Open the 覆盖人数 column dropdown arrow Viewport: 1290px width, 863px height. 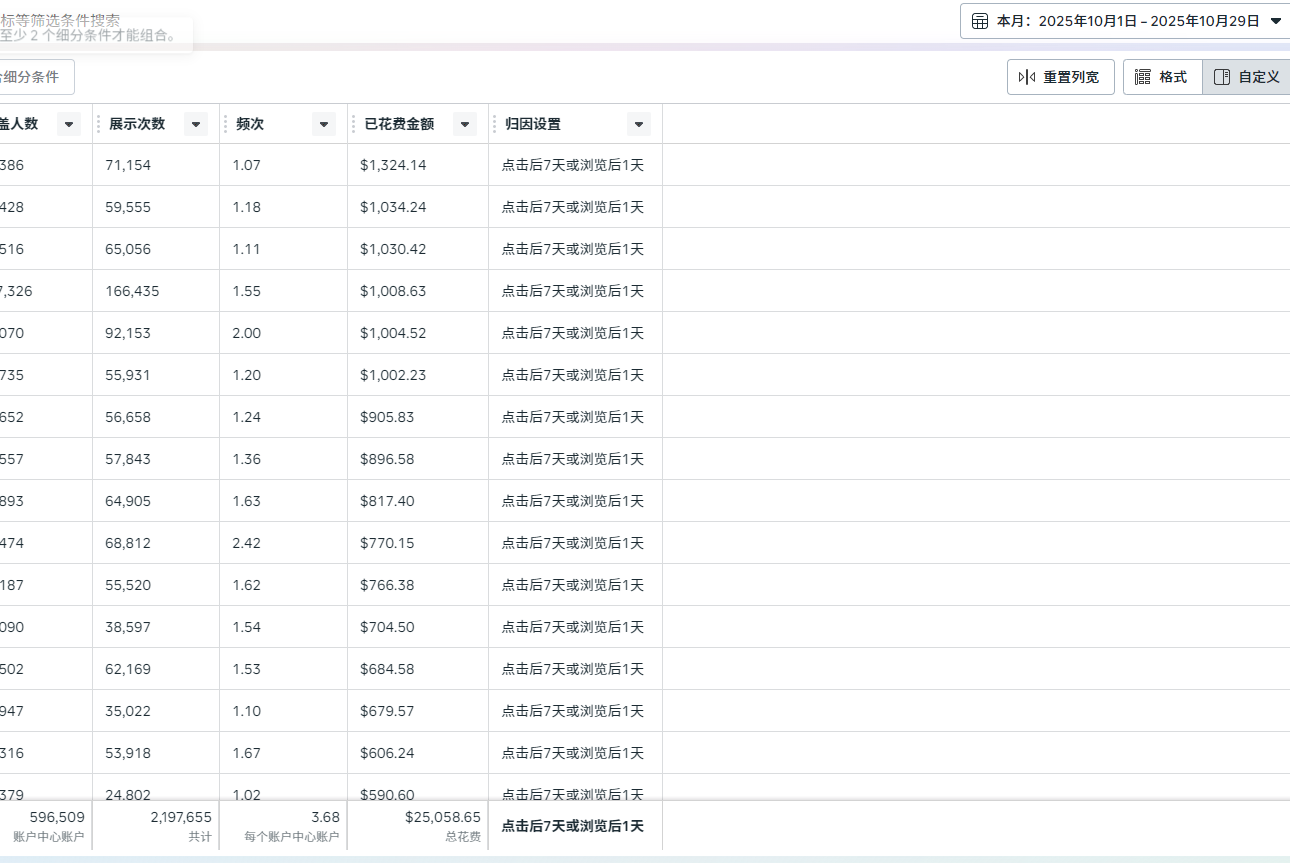click(69, 124)
